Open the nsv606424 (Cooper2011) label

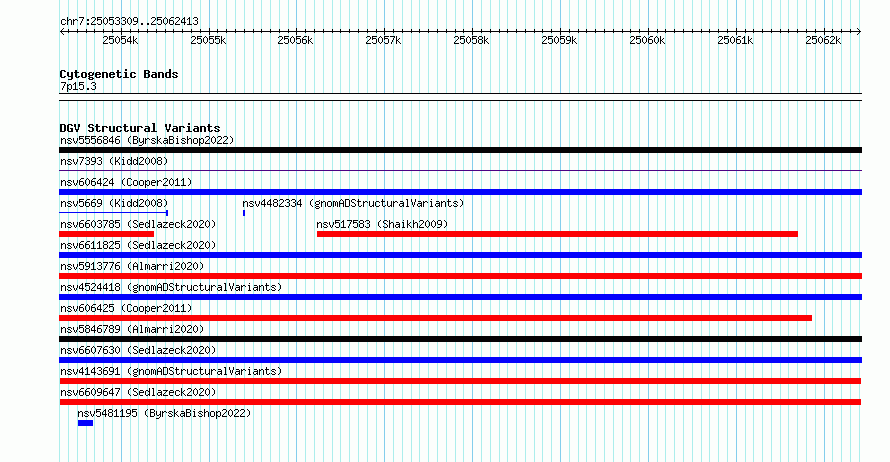click(126, 182)
